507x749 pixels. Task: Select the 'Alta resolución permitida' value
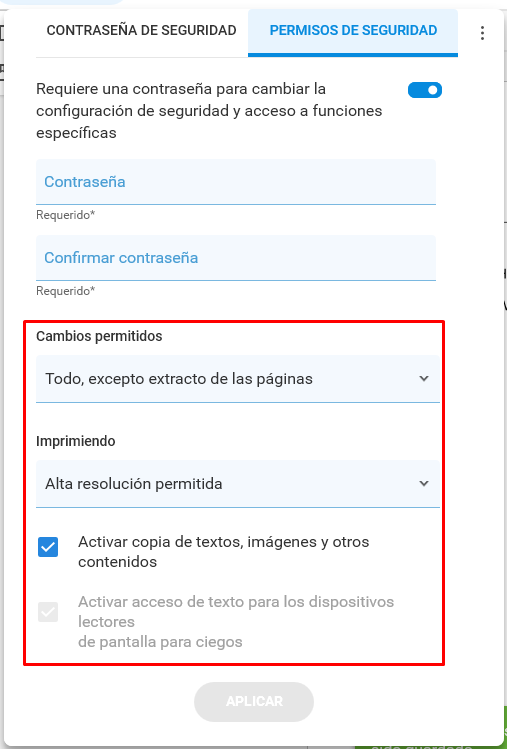tap(134, 484)
